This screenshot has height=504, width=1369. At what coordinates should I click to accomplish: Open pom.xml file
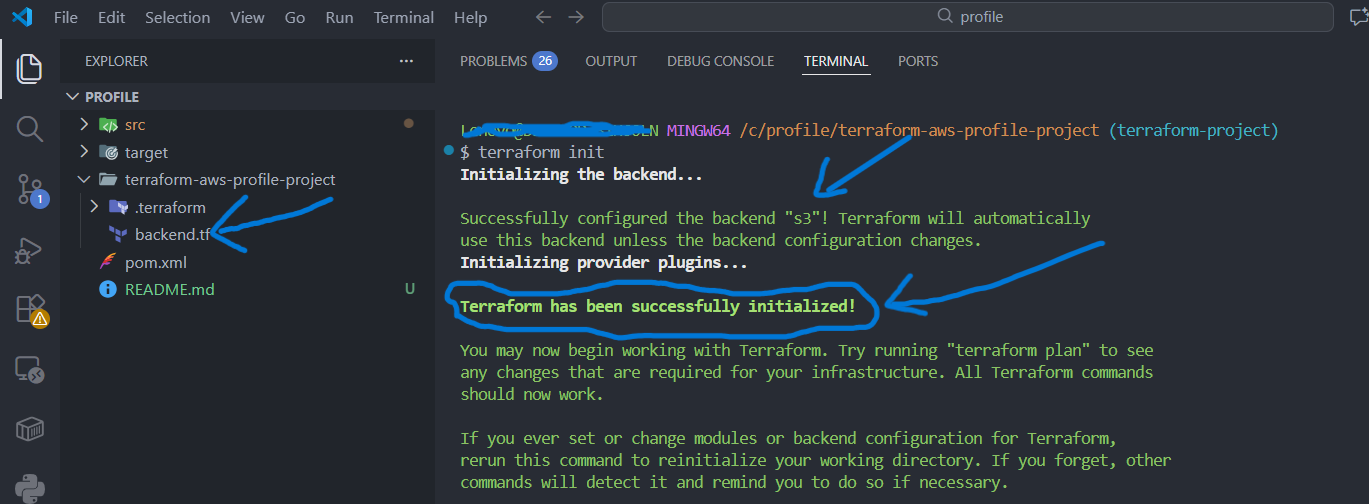click(x=156, y=262)
